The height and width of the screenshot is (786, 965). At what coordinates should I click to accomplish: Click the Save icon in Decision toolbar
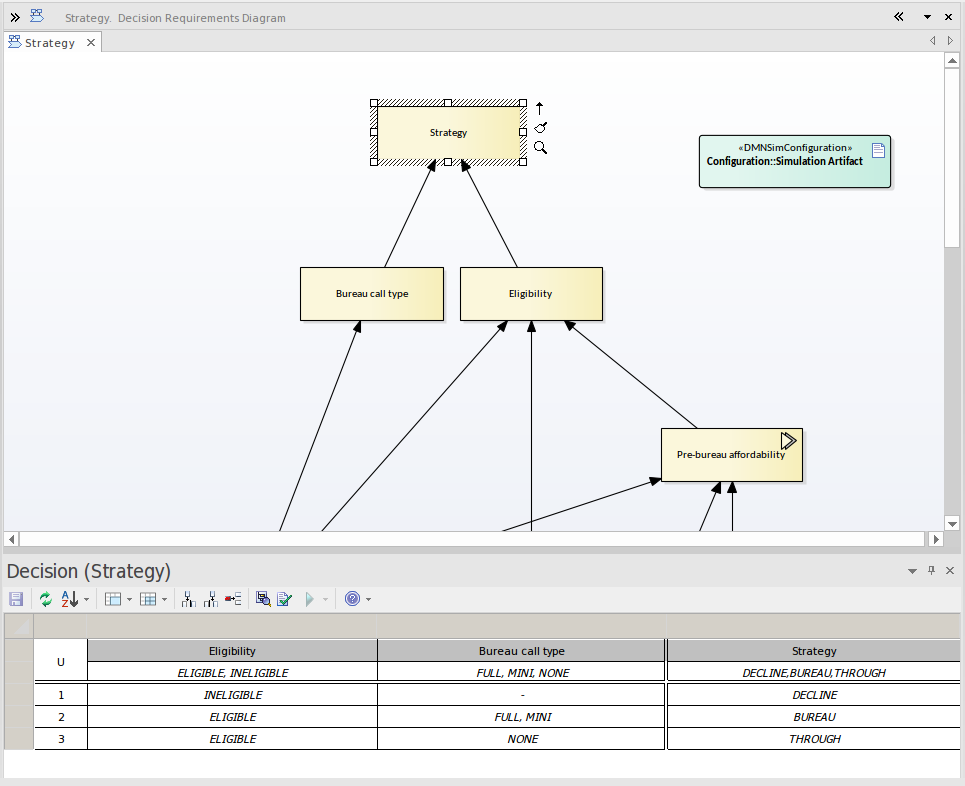16,599
